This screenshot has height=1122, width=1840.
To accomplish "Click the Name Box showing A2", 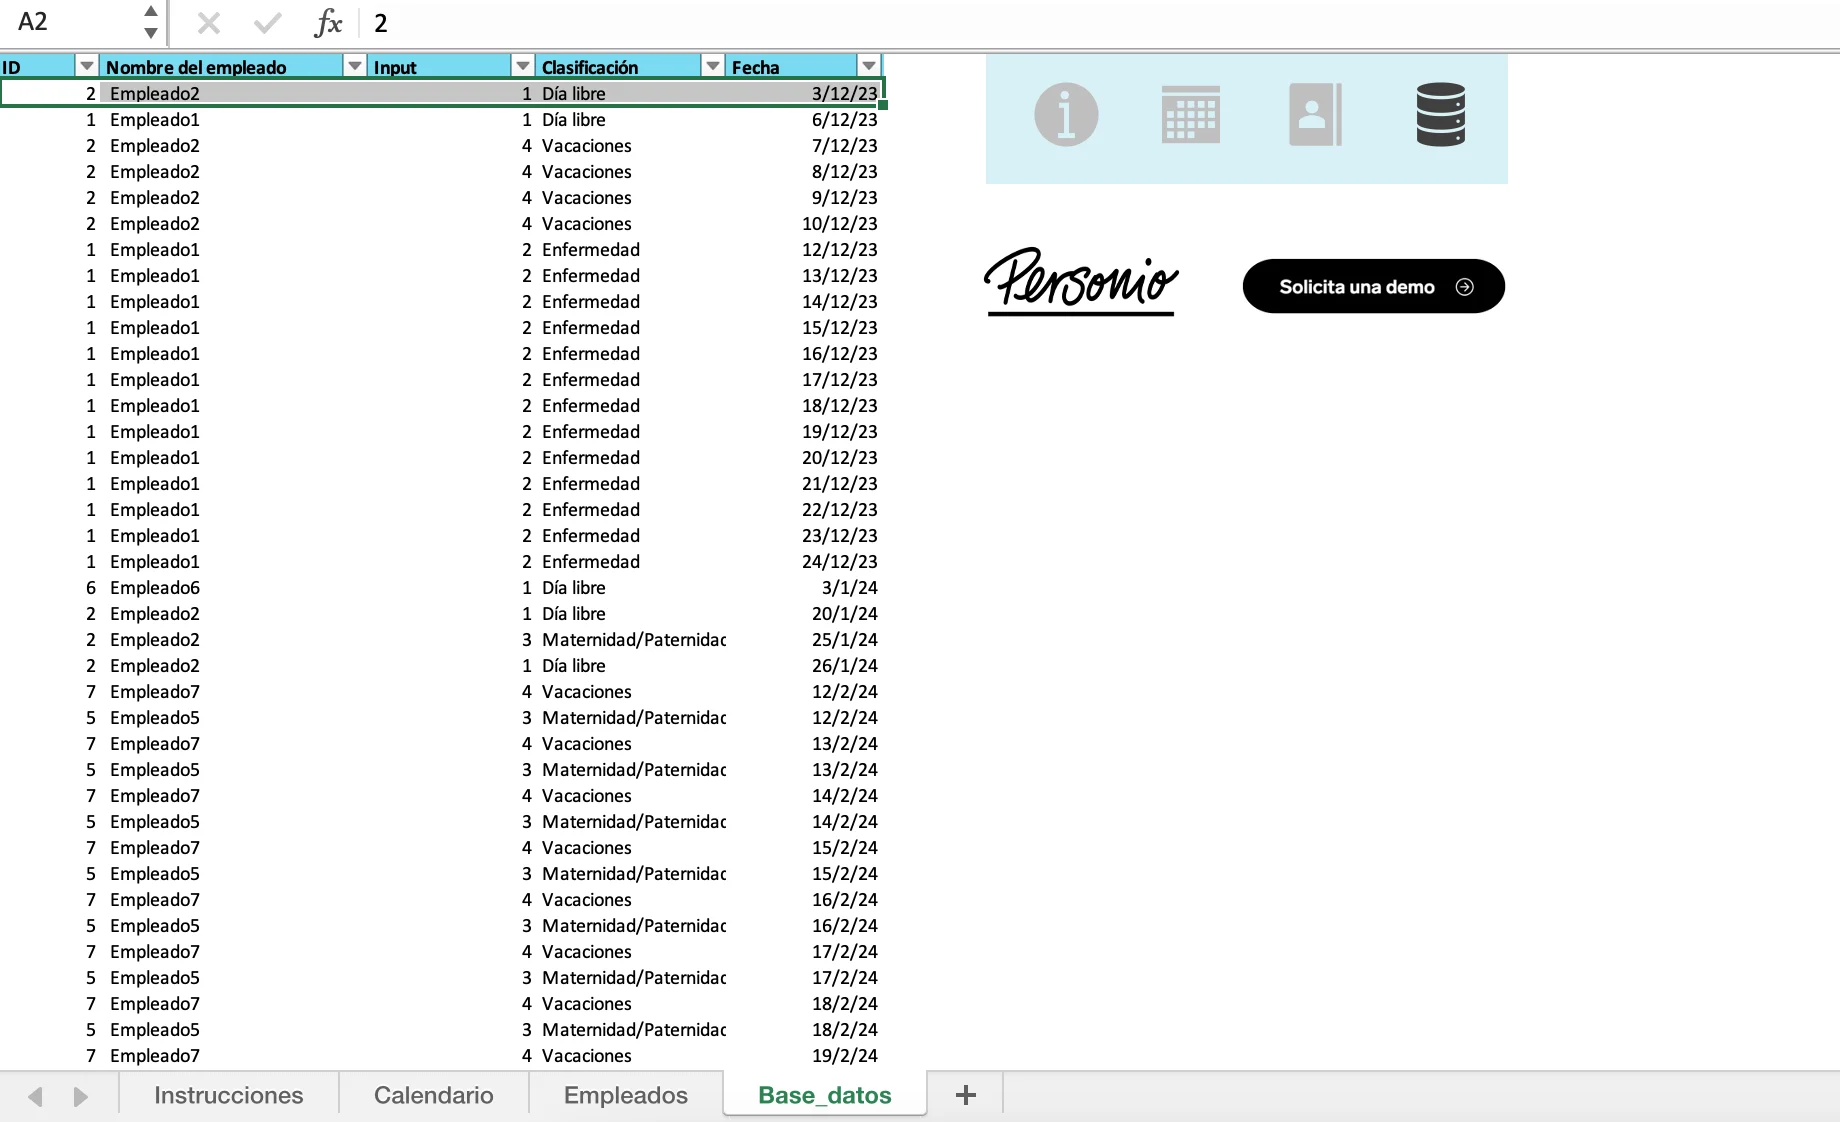I will tap(70, 22).
